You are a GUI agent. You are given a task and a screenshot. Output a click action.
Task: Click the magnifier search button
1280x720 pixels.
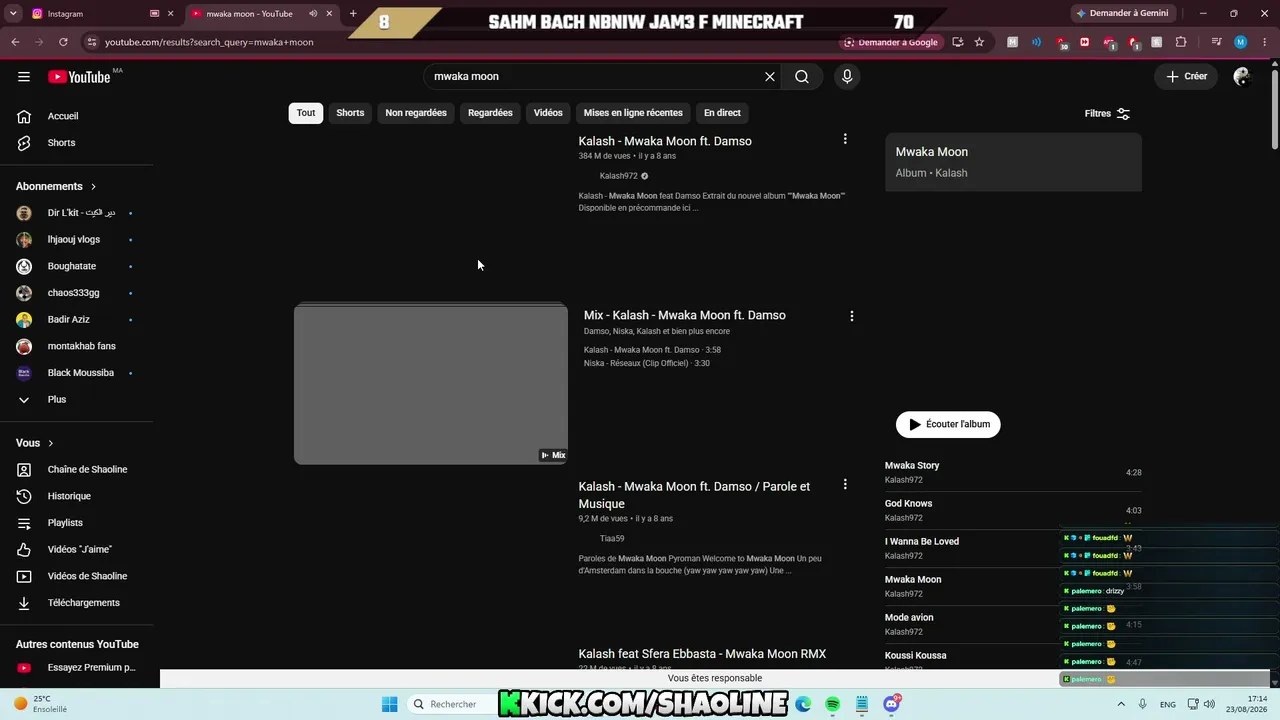[802, 77]
